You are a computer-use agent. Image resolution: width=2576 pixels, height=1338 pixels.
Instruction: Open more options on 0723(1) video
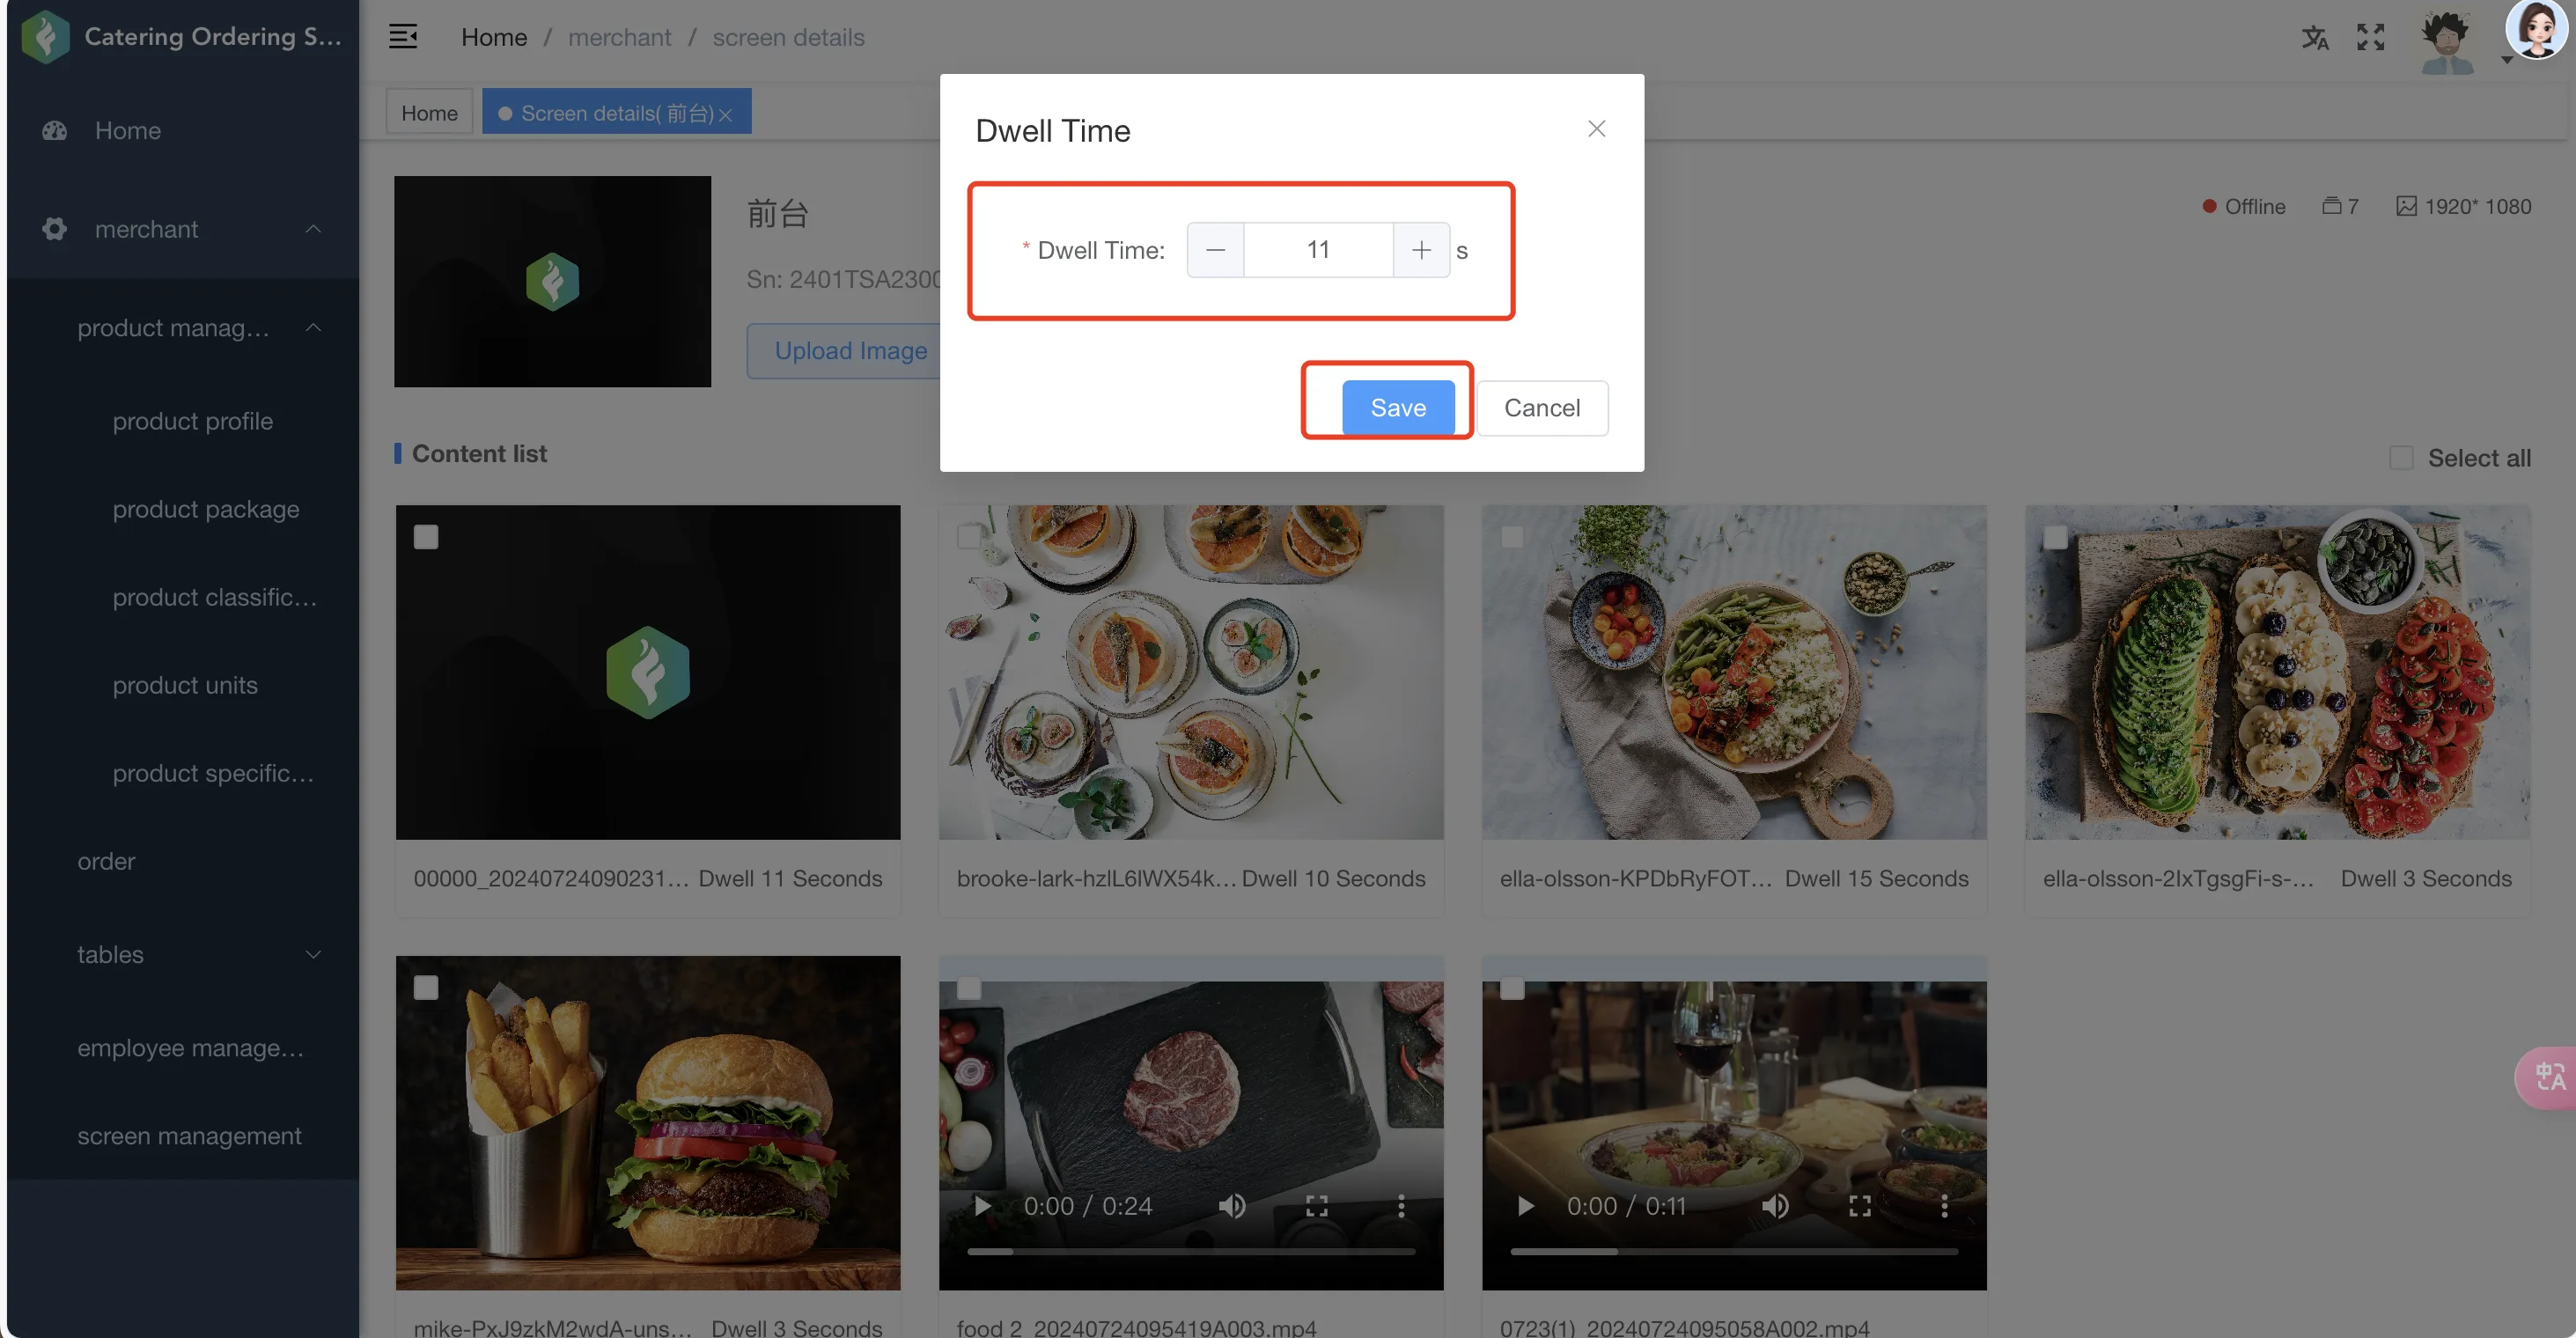point(1944,1206)
